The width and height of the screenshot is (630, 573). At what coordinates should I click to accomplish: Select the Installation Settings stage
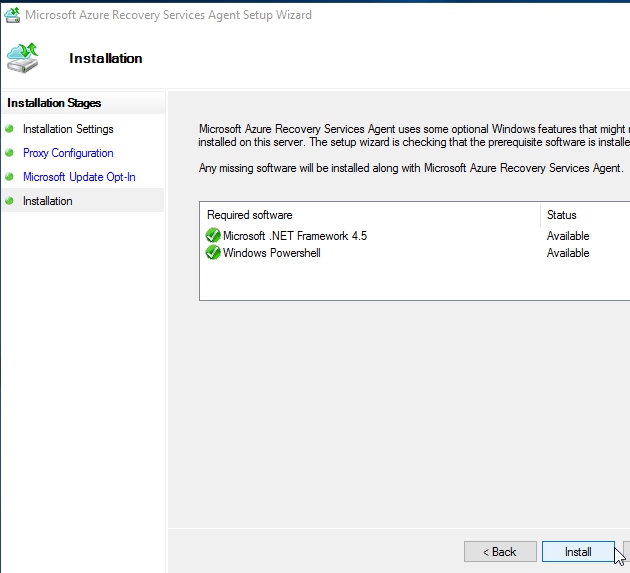[68, 129]
